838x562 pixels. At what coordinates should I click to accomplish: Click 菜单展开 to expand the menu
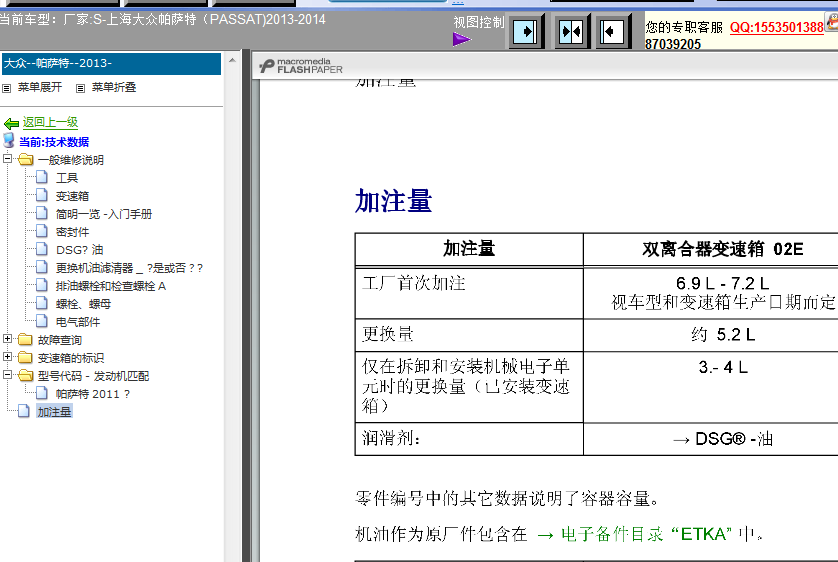pyautogui.click(x=40, y=87)
